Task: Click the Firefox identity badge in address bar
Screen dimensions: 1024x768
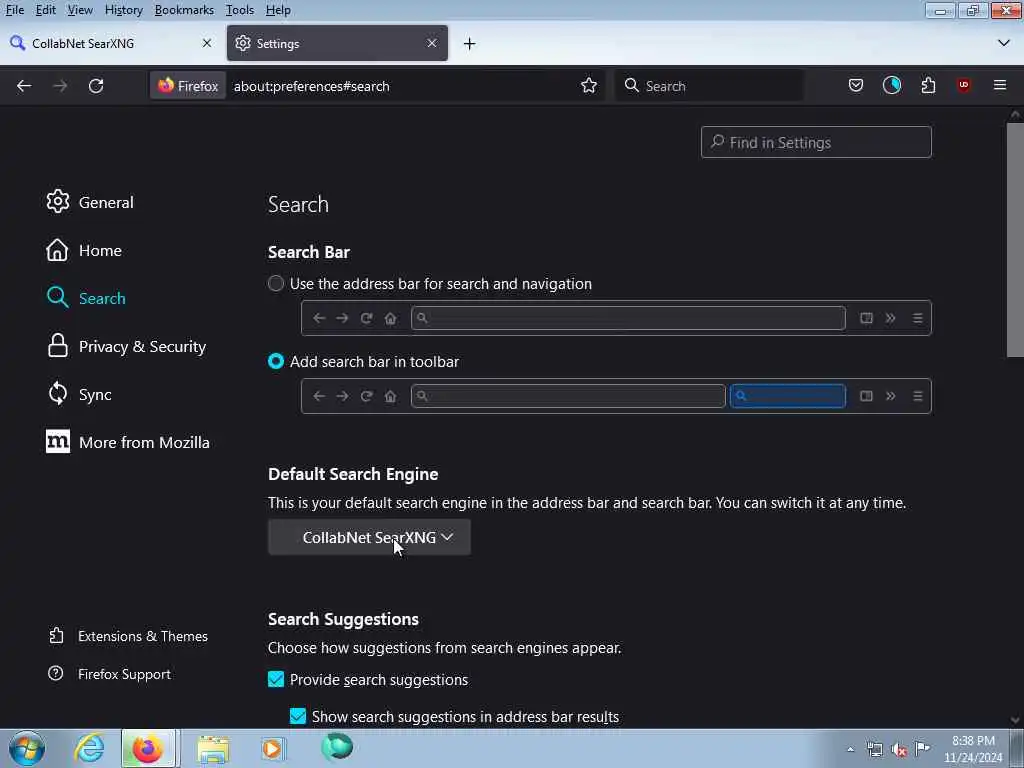Action: pos(188,86)
